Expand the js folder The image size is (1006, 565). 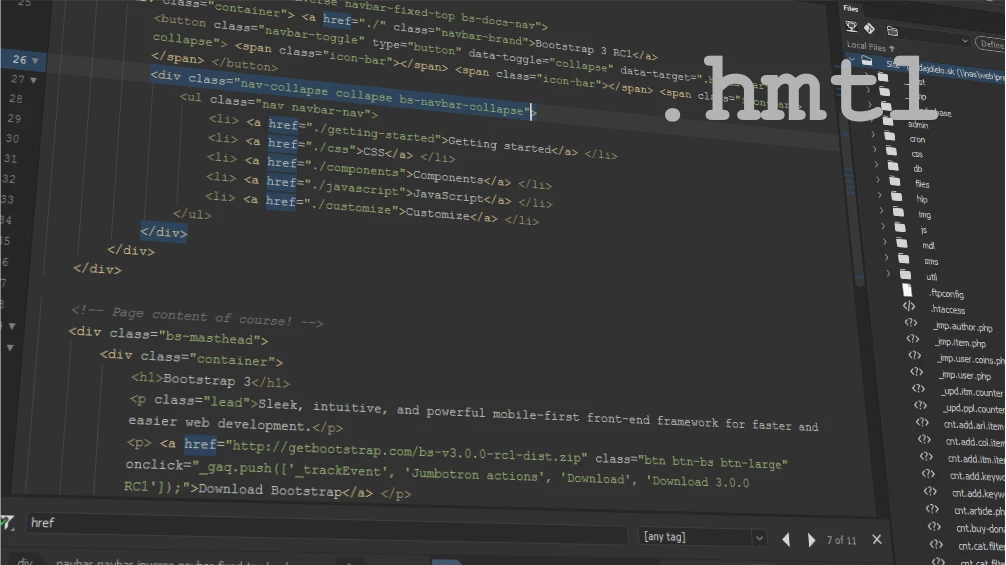(883, 226)
